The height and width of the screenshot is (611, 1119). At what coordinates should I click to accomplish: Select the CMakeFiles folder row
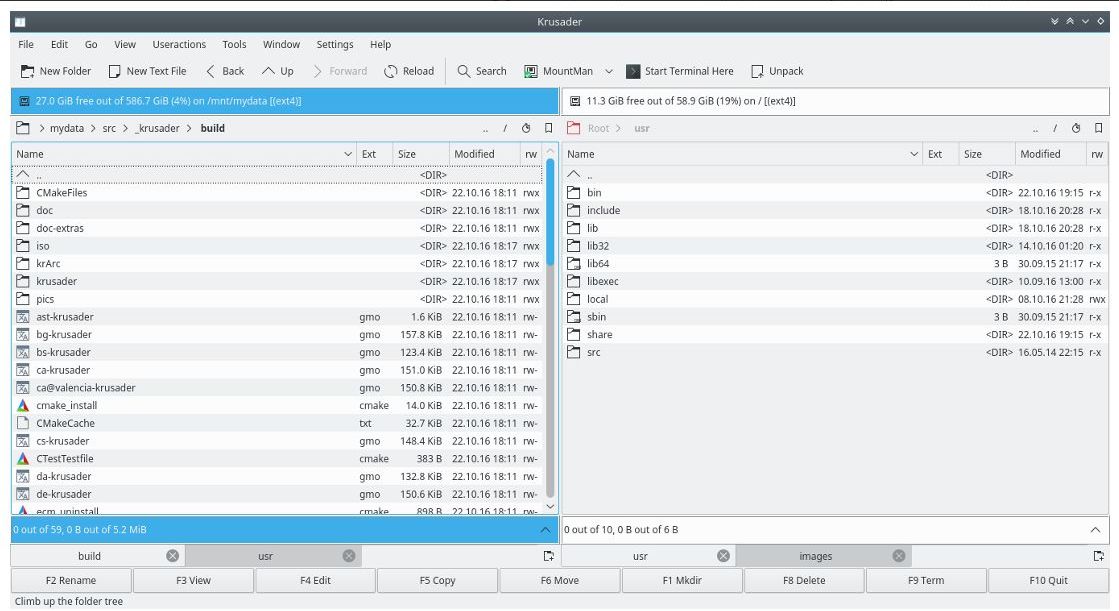(278, 193)
